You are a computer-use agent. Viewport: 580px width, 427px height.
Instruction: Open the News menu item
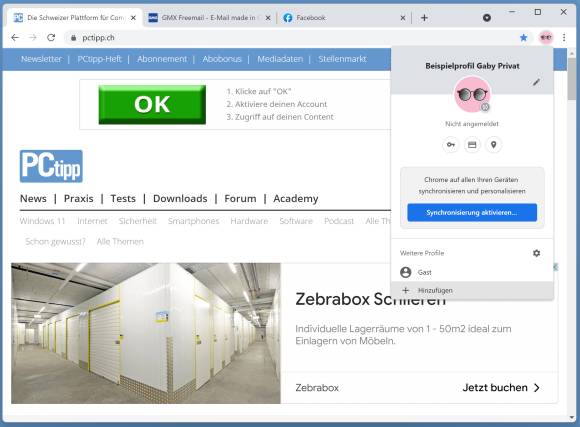pos(33,199)
